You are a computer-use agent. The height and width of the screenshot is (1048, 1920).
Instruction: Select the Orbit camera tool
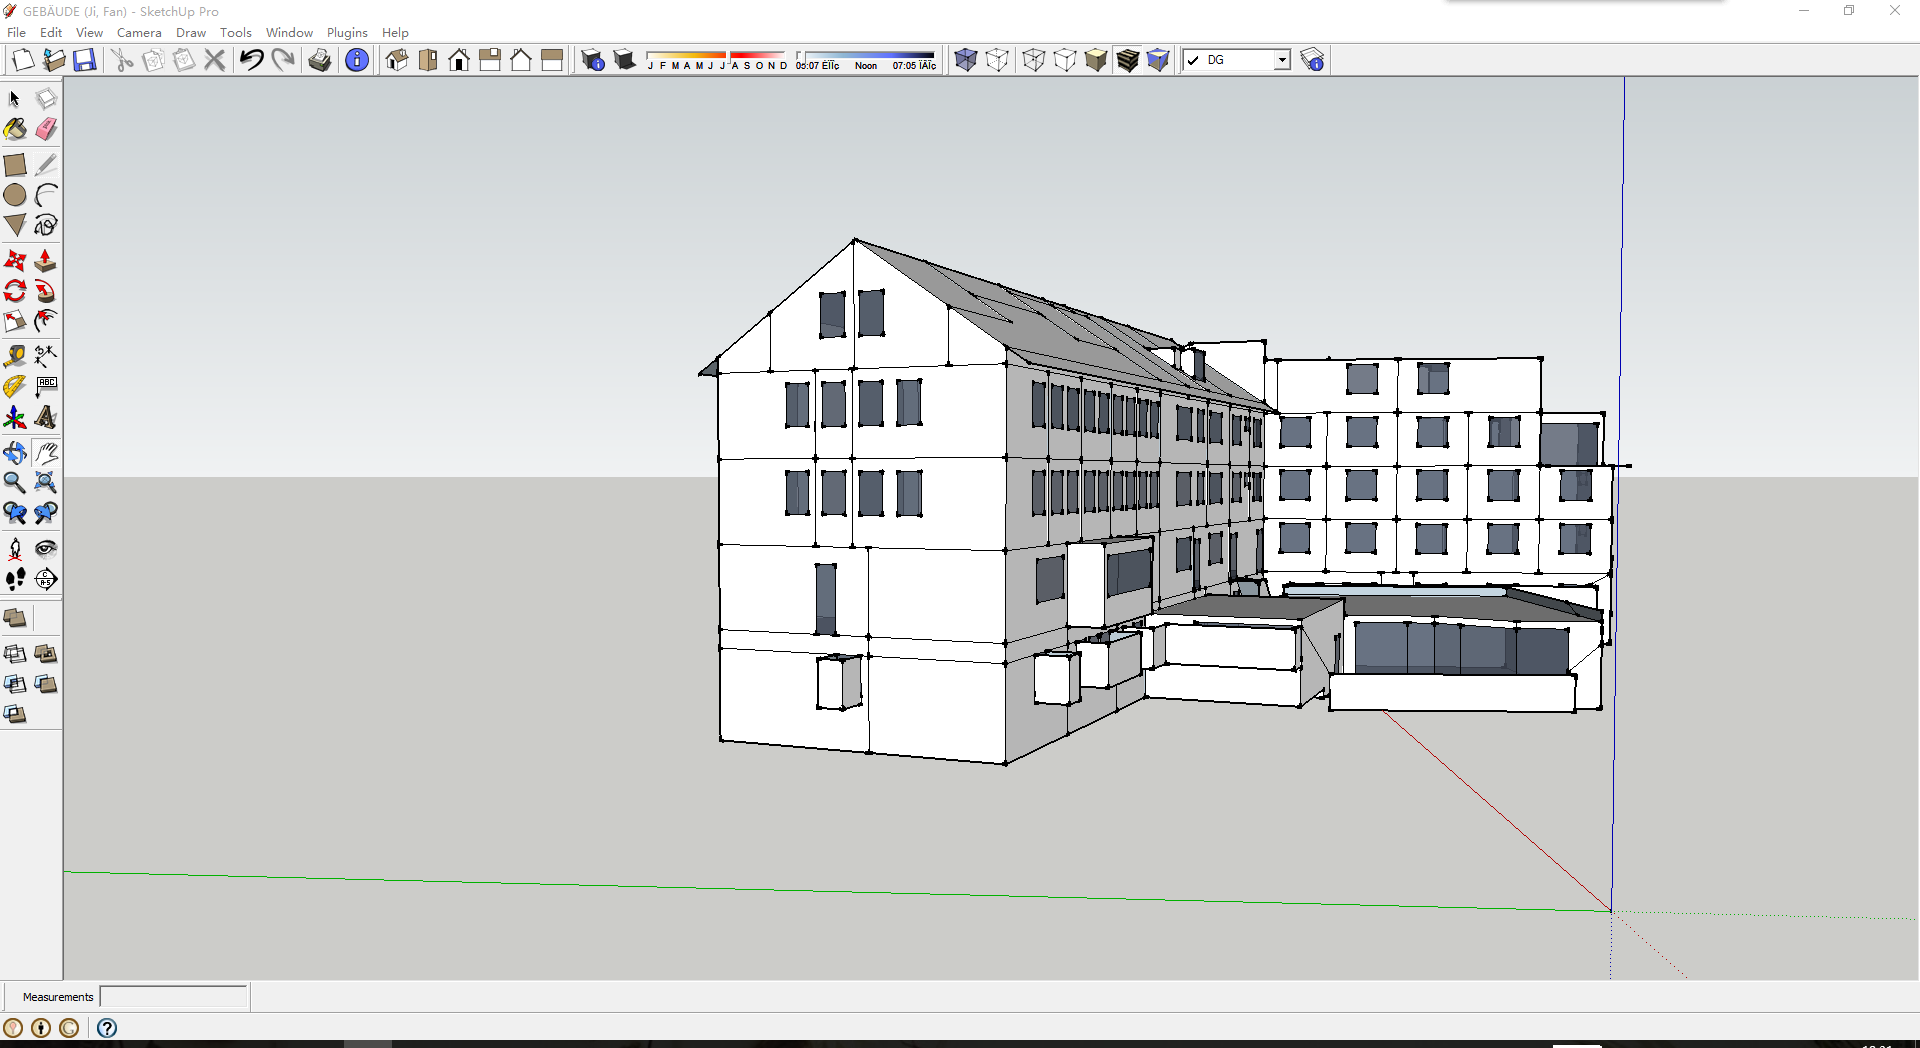coord(15,453)
